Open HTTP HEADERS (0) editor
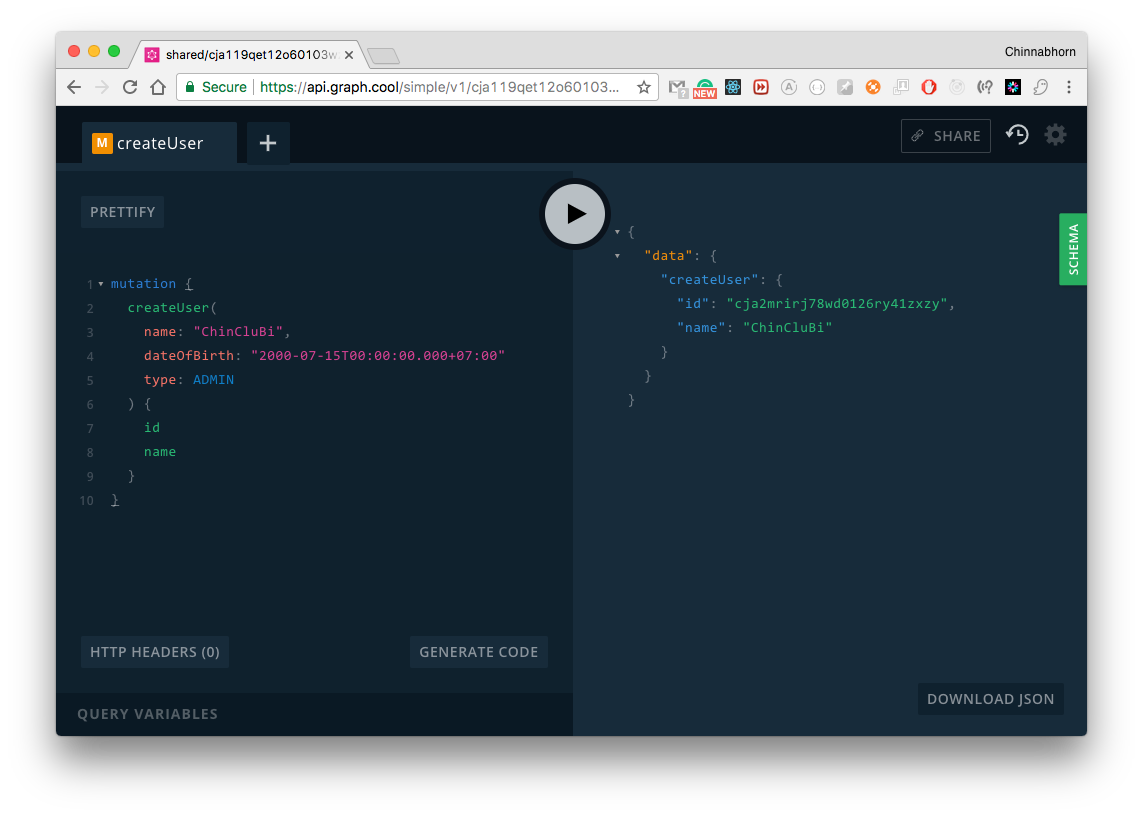Viewport: 1143px width, 816px height. coord(155,652)
